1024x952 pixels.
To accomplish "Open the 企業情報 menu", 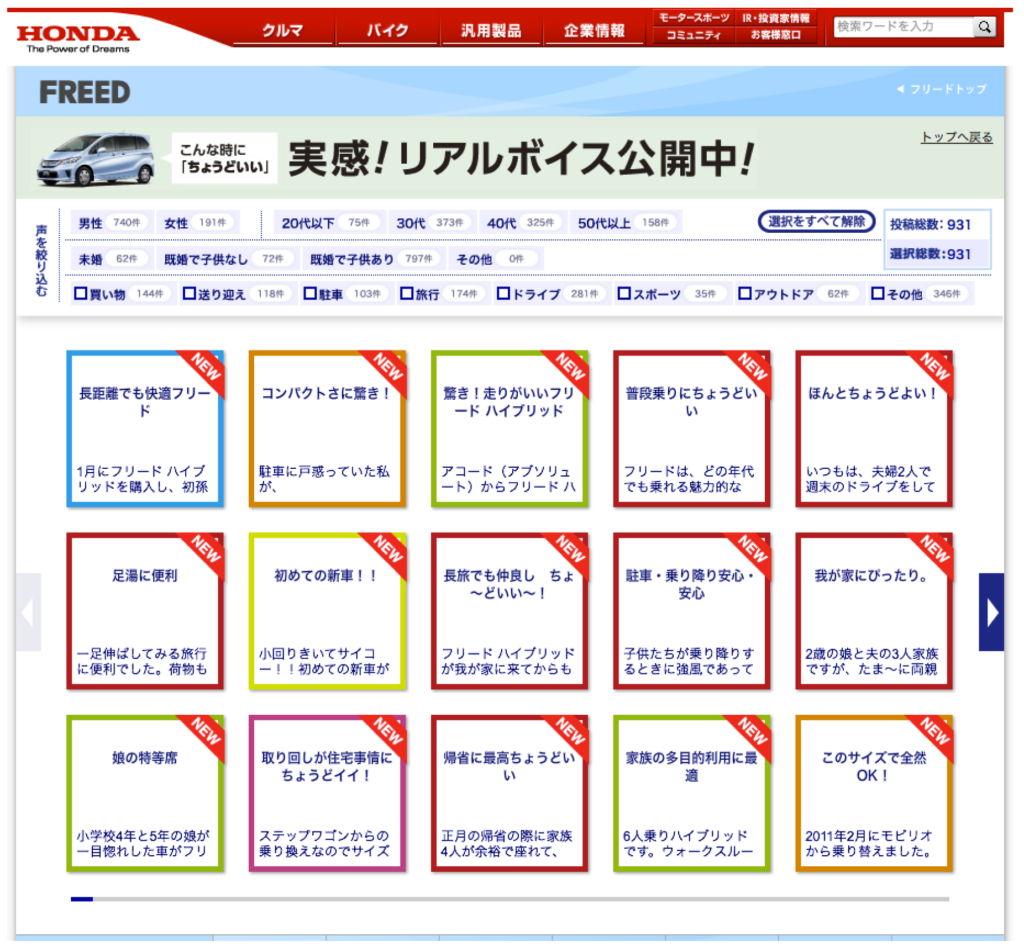I will [x=594, y=31].
